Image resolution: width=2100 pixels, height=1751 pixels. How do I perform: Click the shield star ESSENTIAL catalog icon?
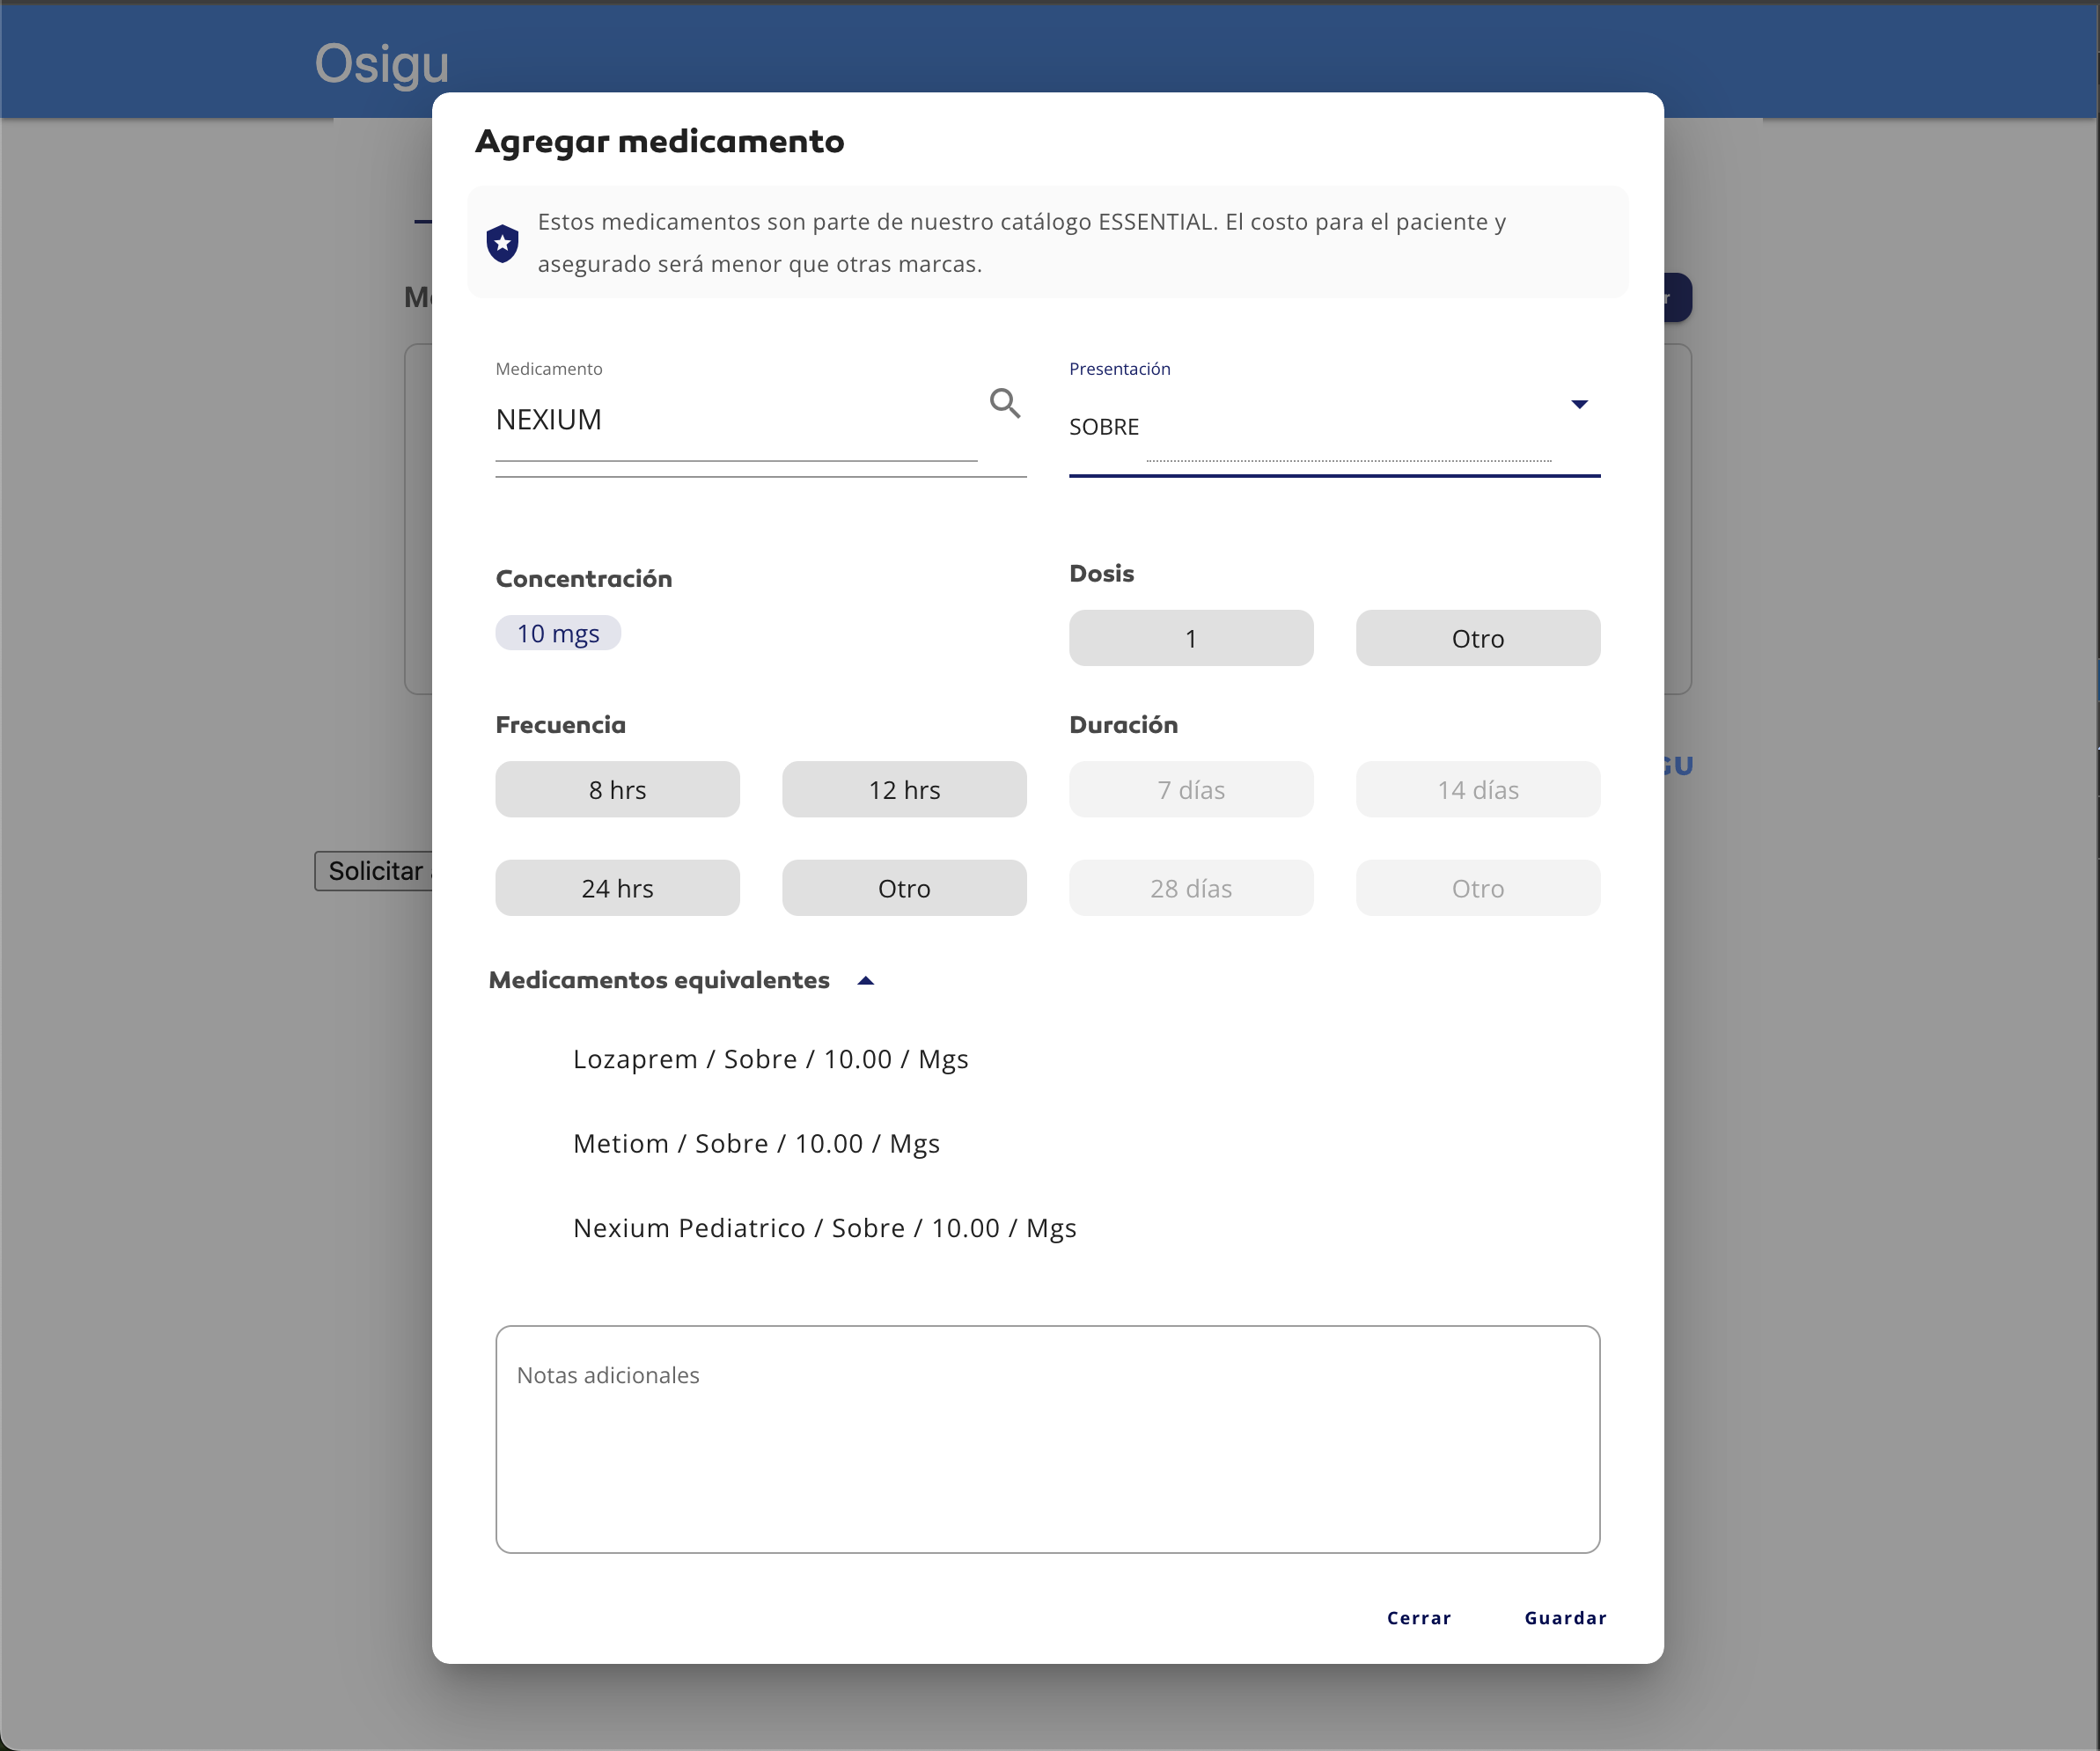pyautogui.click(x=502, y=243)
